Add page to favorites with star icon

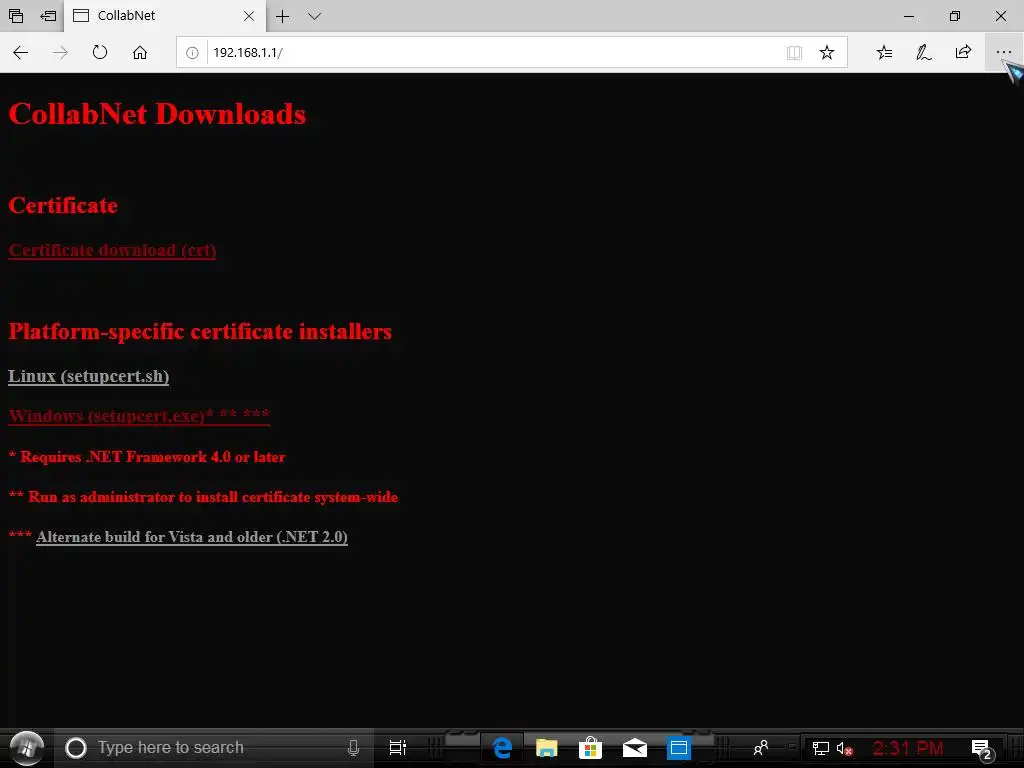click(827, 53)
